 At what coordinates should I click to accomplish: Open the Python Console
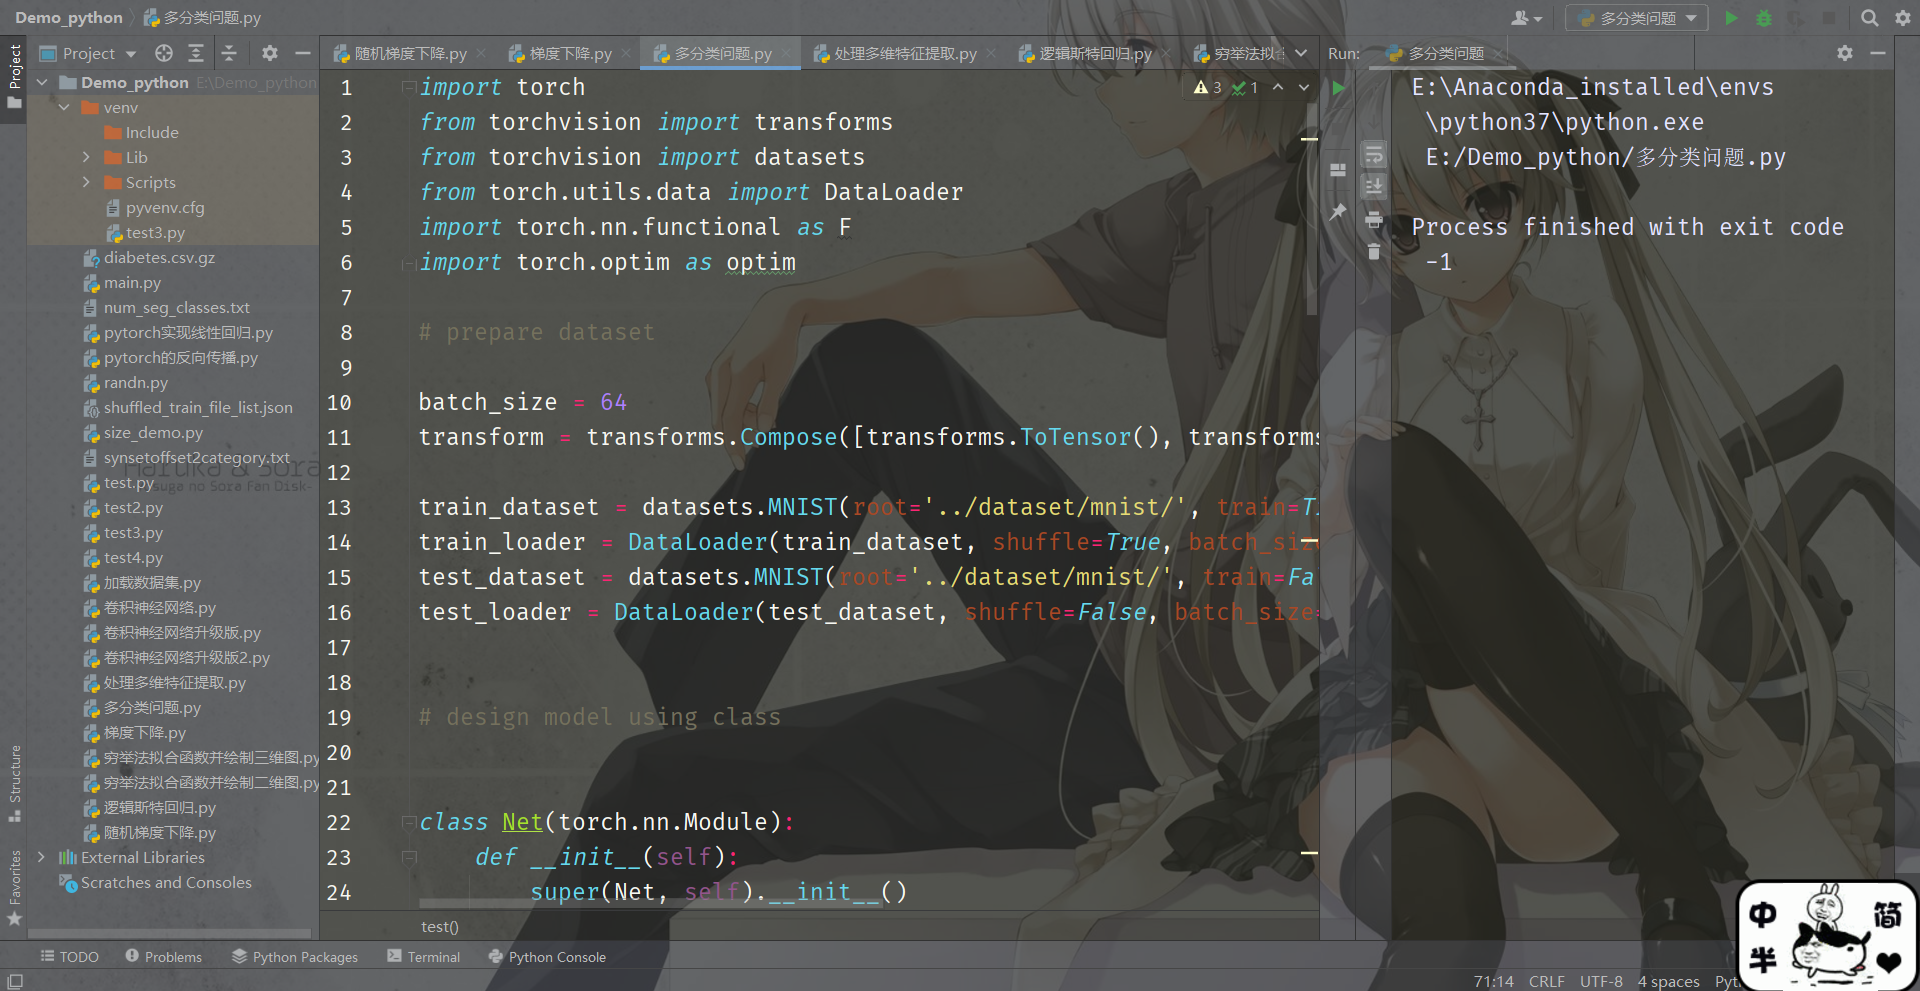pos(547,957)
